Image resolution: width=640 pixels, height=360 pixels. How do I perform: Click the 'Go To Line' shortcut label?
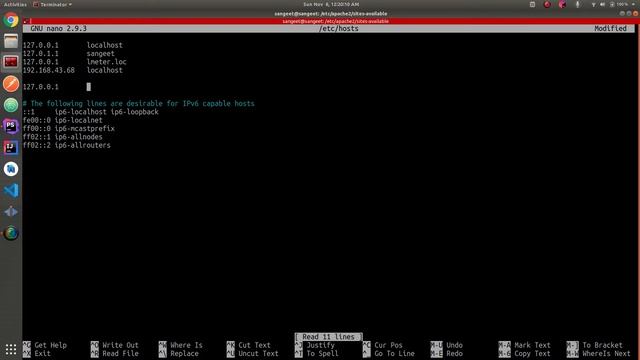pyautogui.click(x=394, y=353)
